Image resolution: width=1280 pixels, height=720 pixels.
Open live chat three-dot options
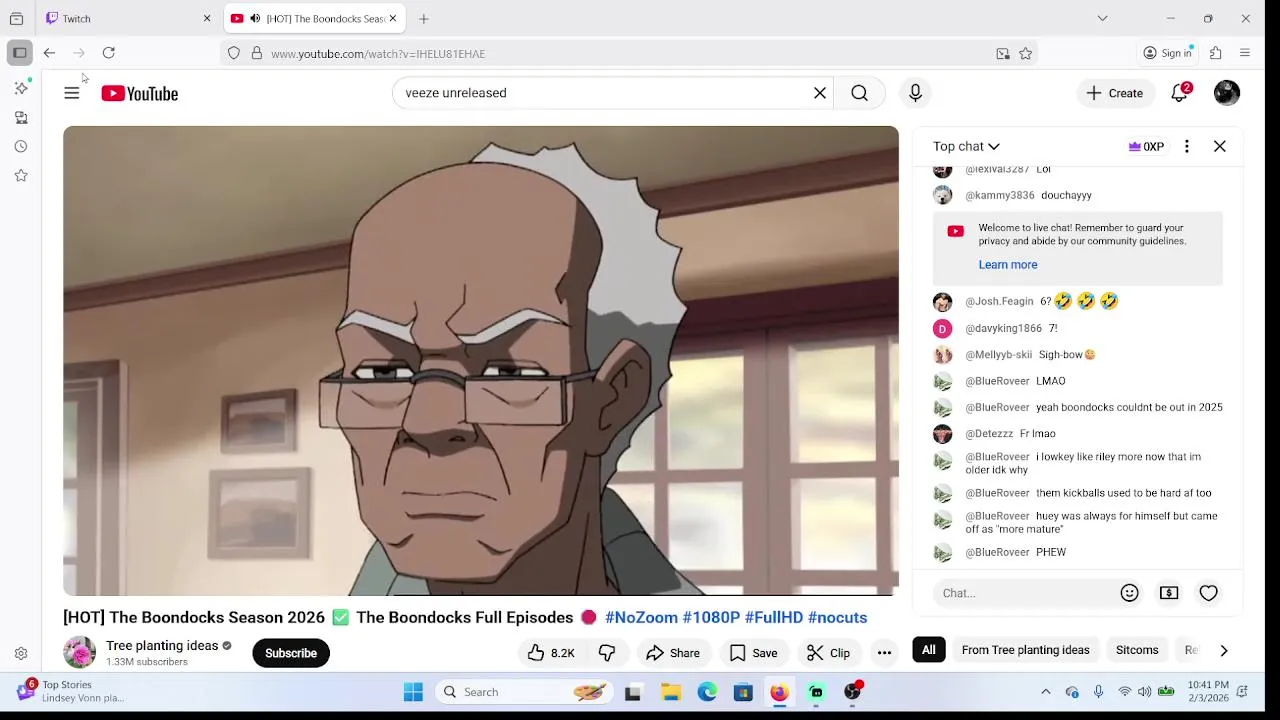click(x=1187, y=146)
